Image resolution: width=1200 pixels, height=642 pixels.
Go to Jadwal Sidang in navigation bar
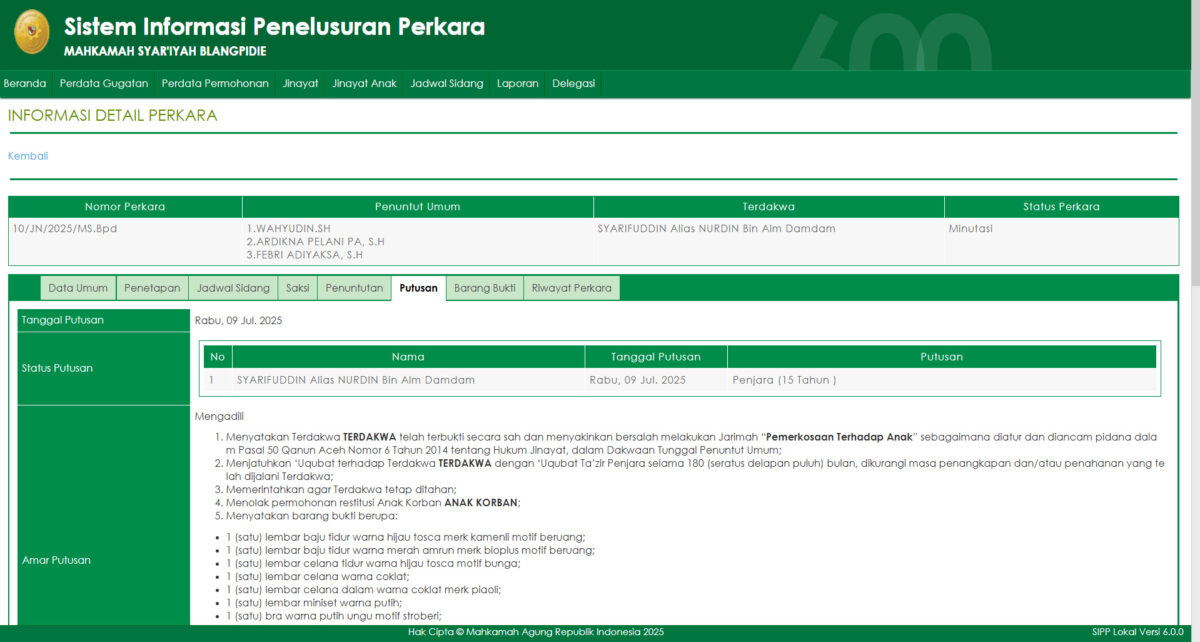(446, 84)
